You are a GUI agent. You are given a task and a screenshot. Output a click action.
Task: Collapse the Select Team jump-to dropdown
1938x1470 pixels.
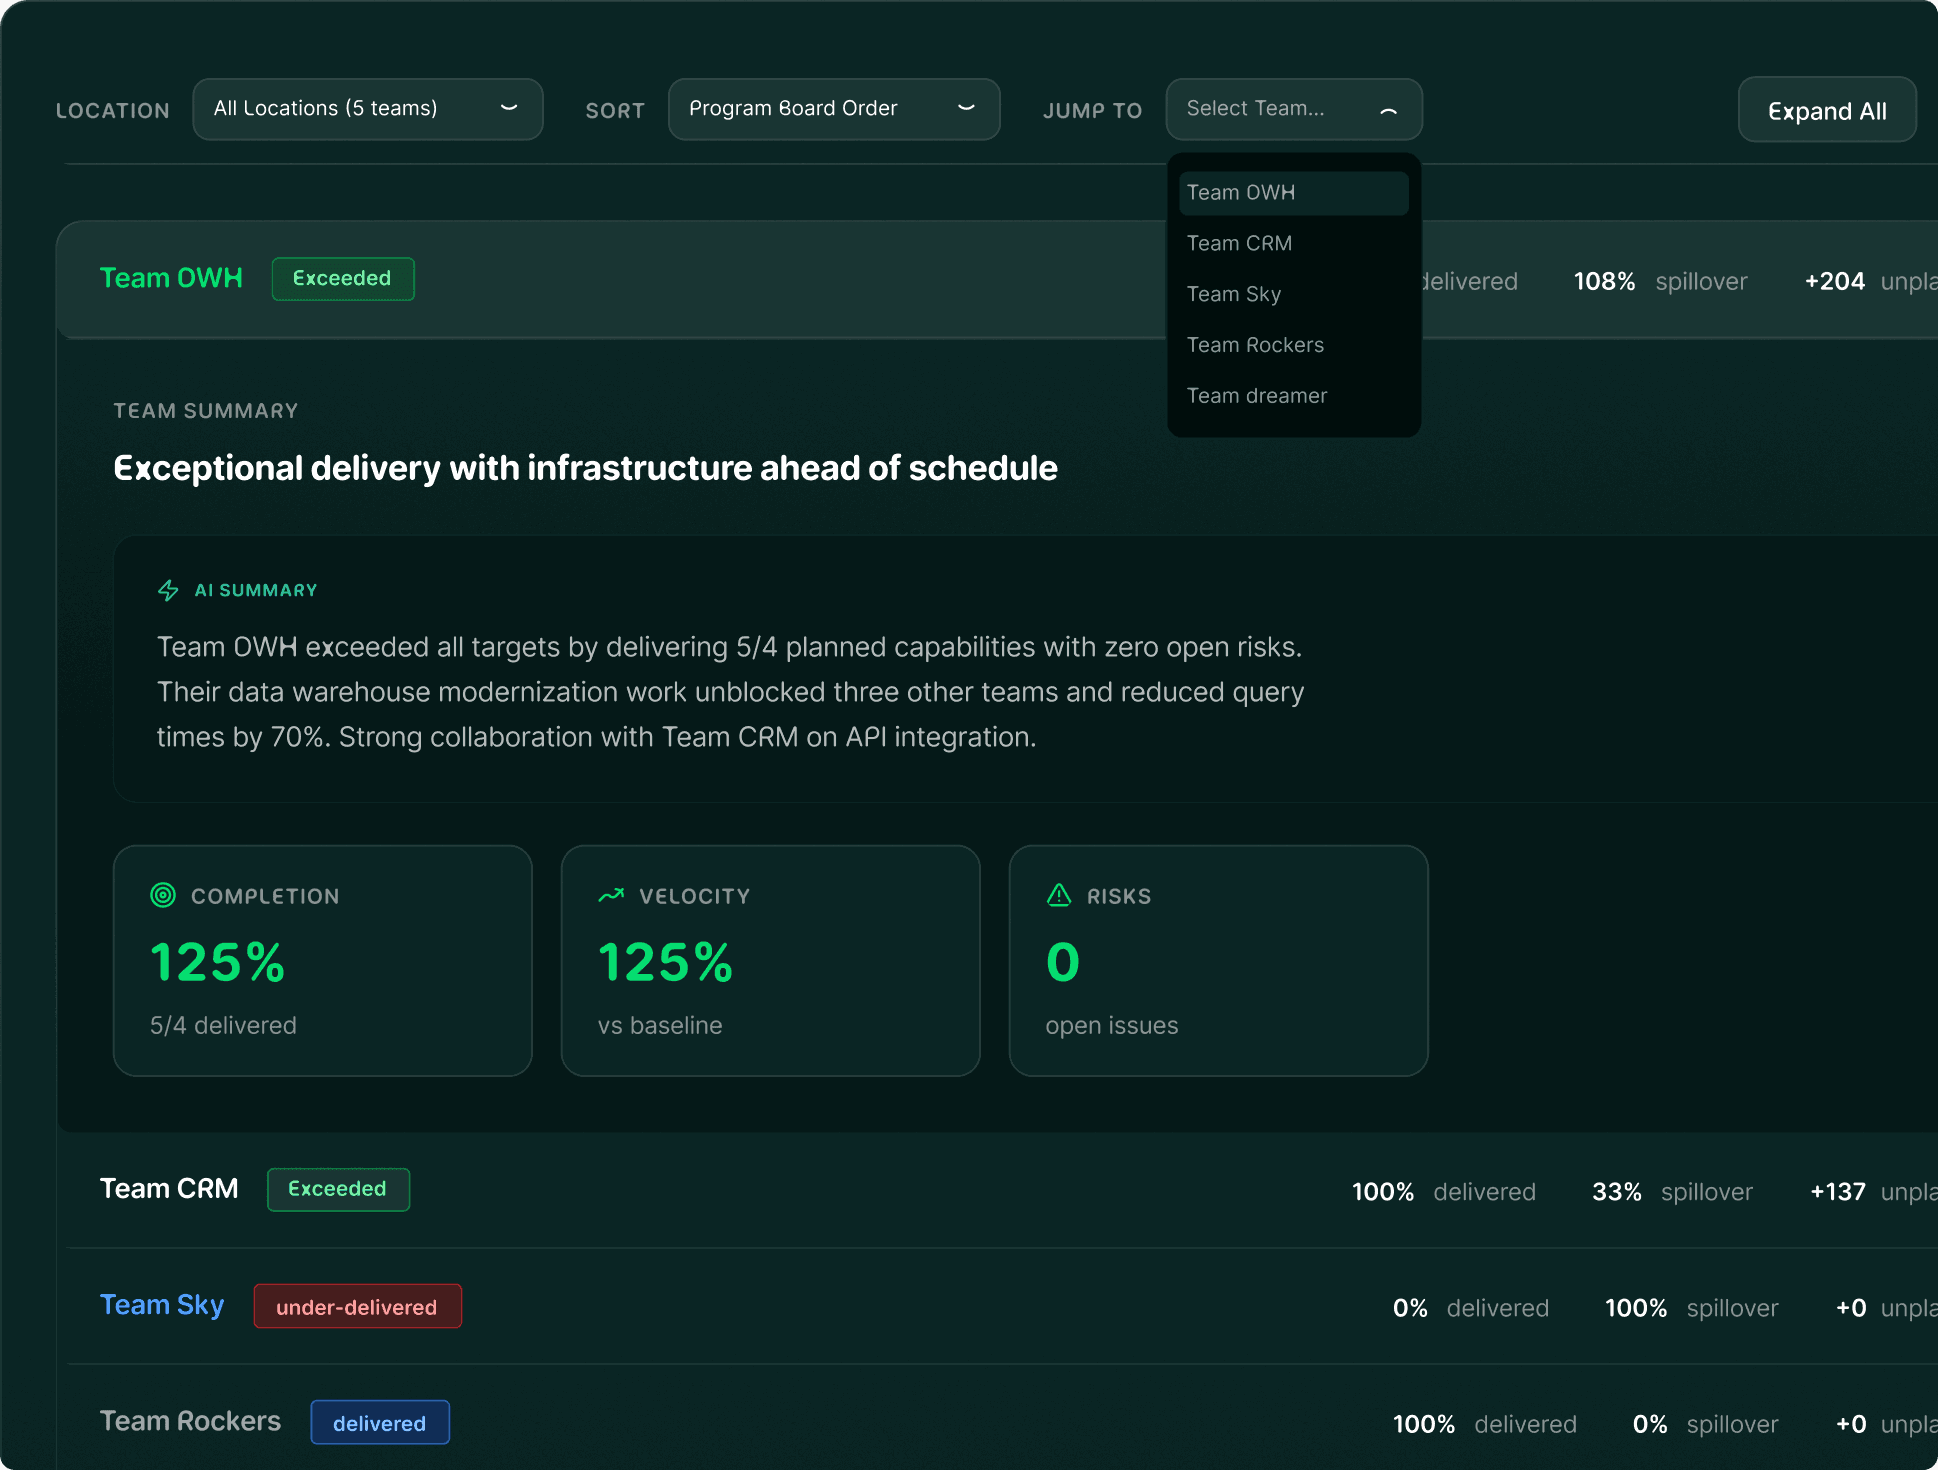pyautogui.click(x=1294, y=109)
